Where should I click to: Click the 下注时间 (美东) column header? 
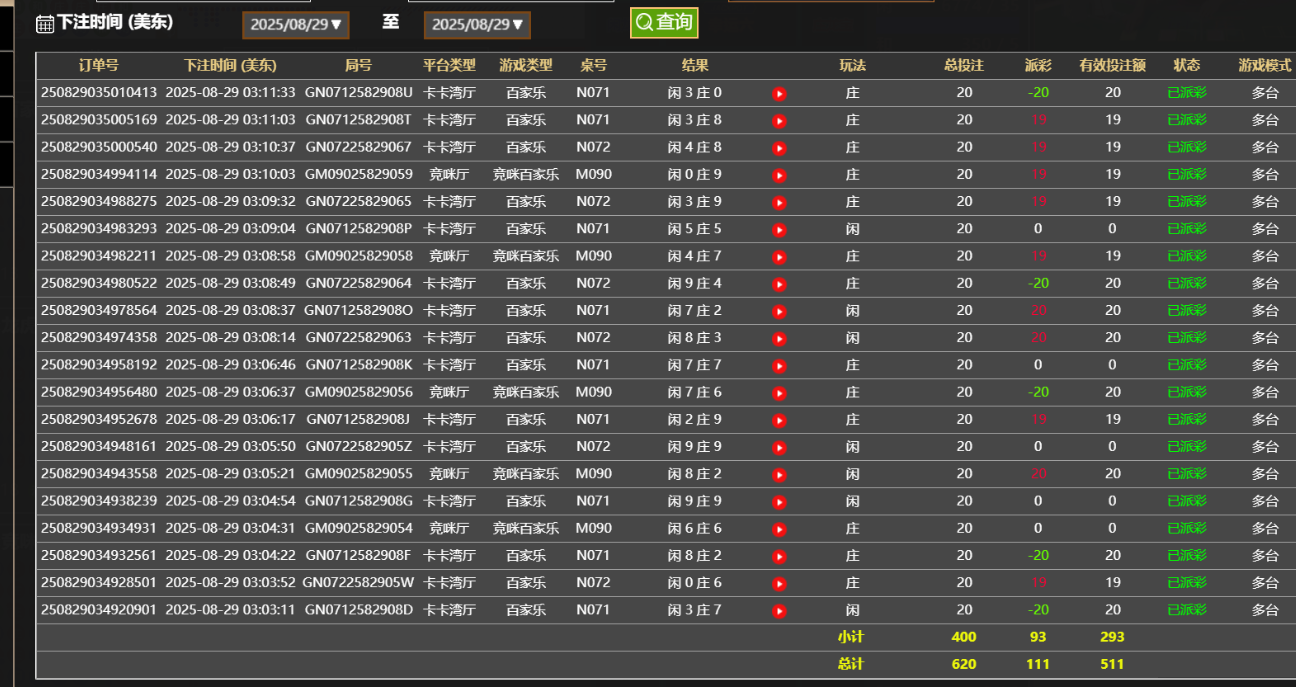tap(231, 65)
